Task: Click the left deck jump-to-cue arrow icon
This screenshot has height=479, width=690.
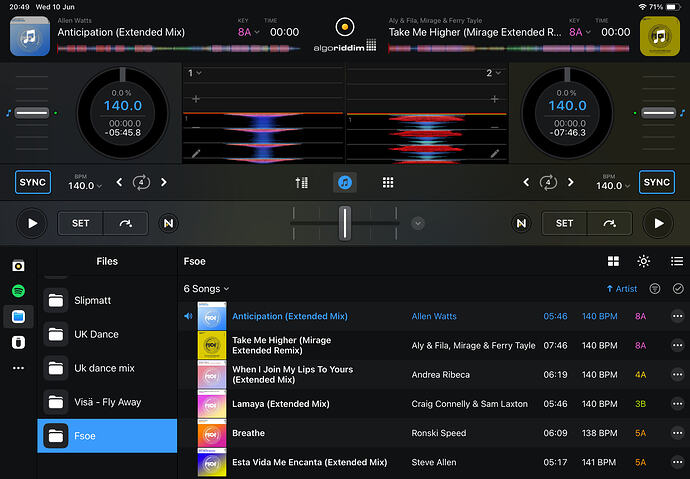Action: point(126,223)
